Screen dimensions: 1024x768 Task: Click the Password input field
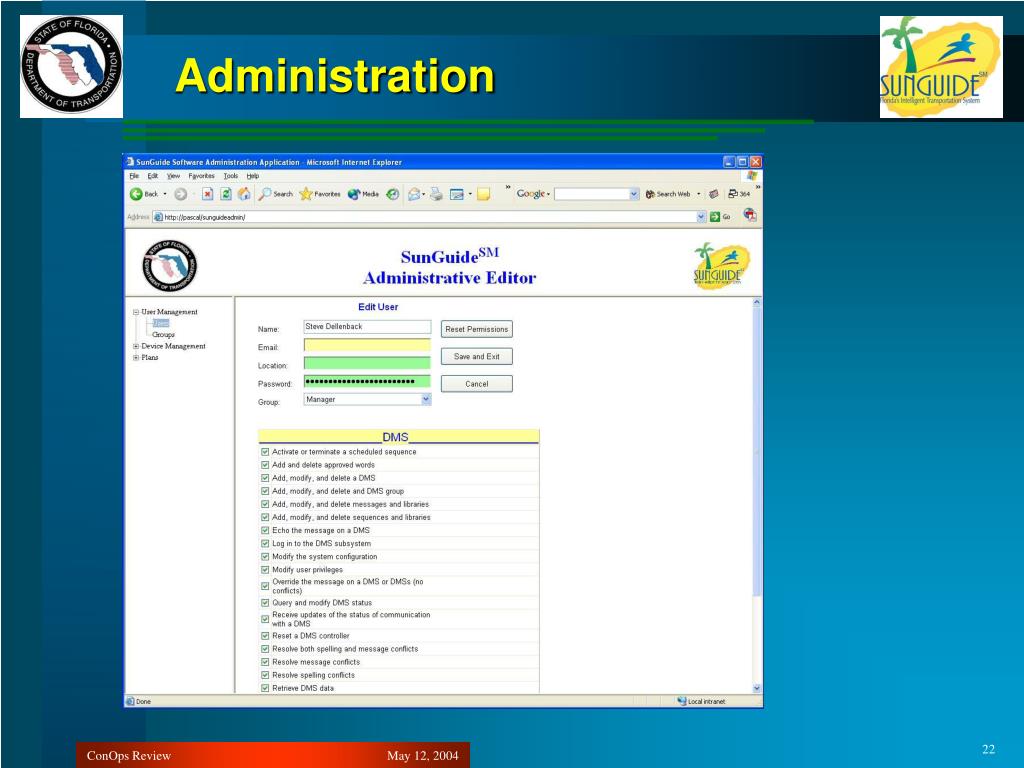pos(367,381)
